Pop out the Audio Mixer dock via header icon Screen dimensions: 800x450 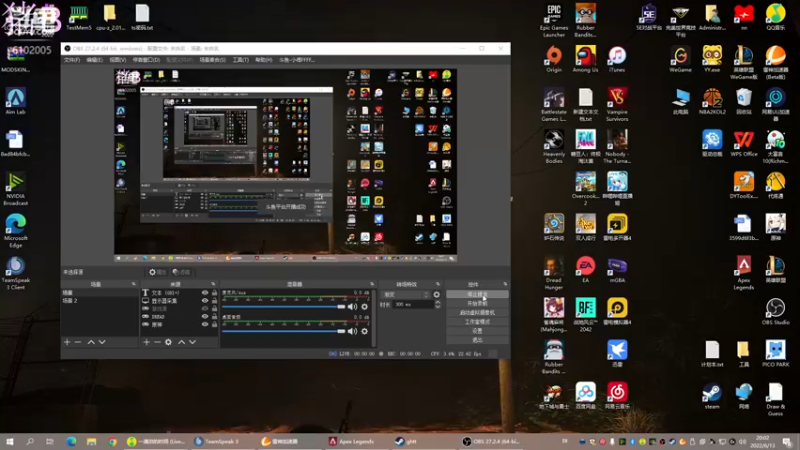[372, 284]
